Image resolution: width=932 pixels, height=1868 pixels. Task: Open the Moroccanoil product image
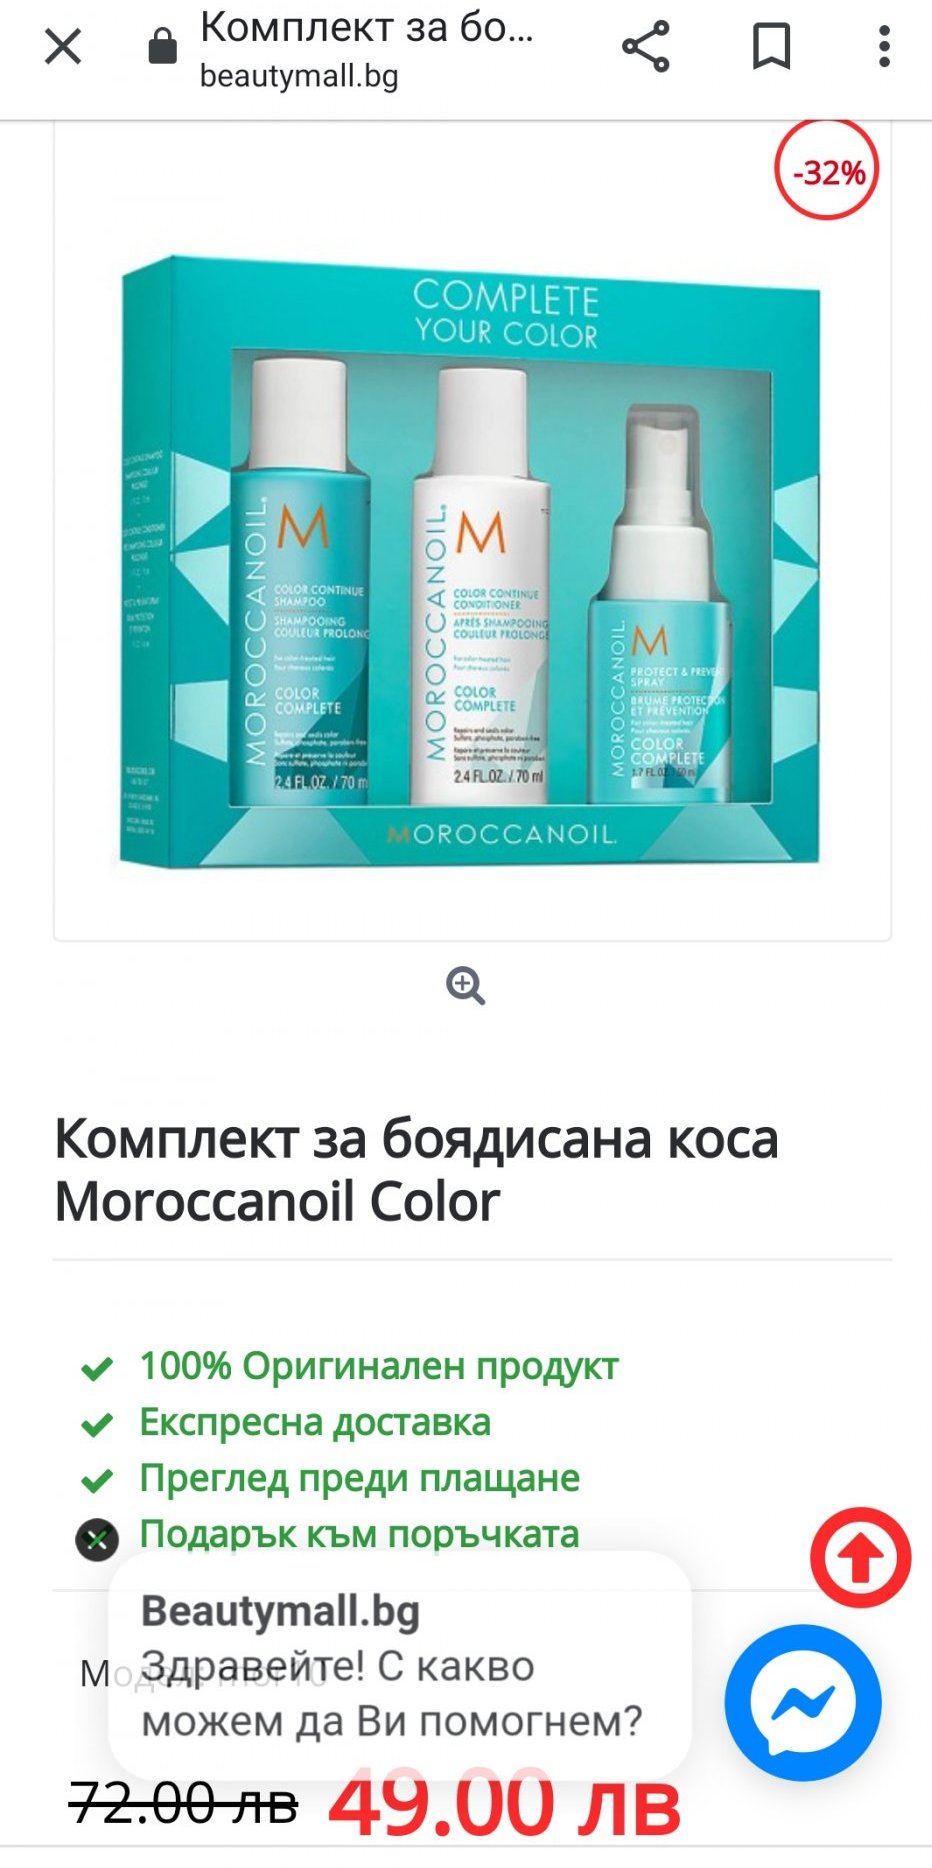(x=471, y=560)
